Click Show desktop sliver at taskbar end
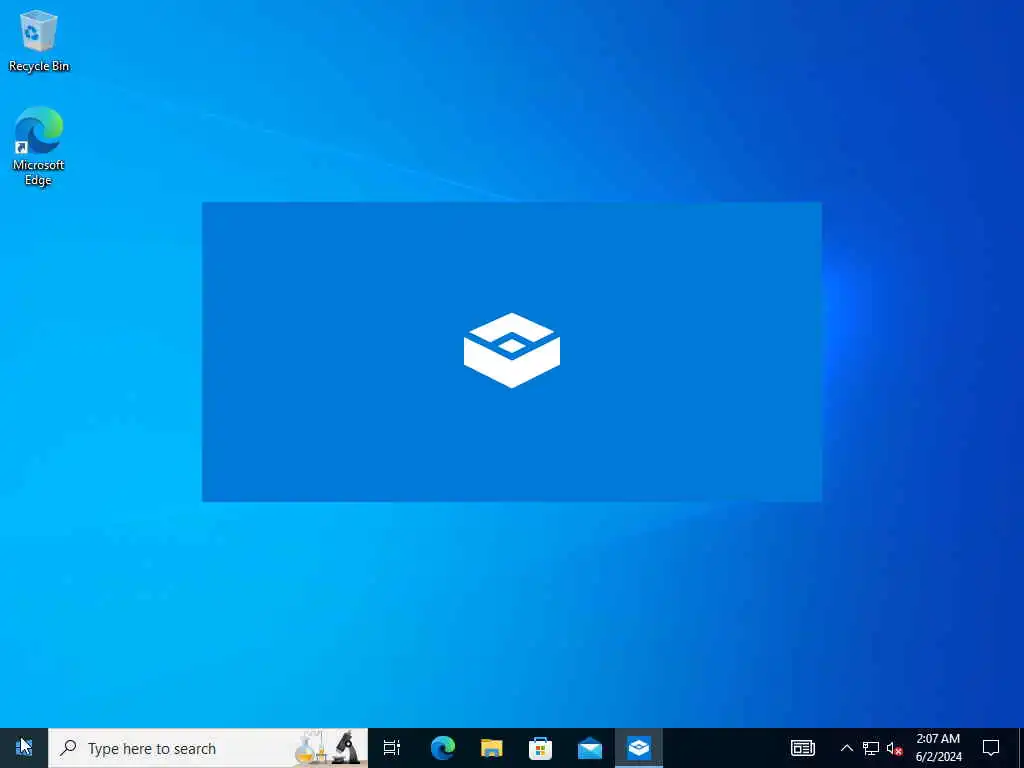The width and height of the screenshot is (1024, 768). [x=1021, y=748]
